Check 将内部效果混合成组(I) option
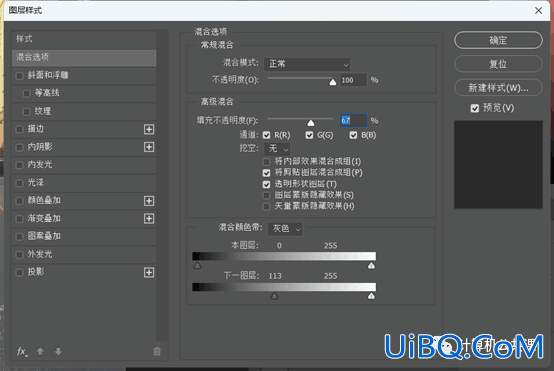This screenshot has height=371, width=554. pyautogui.click(x=266, y=162)
